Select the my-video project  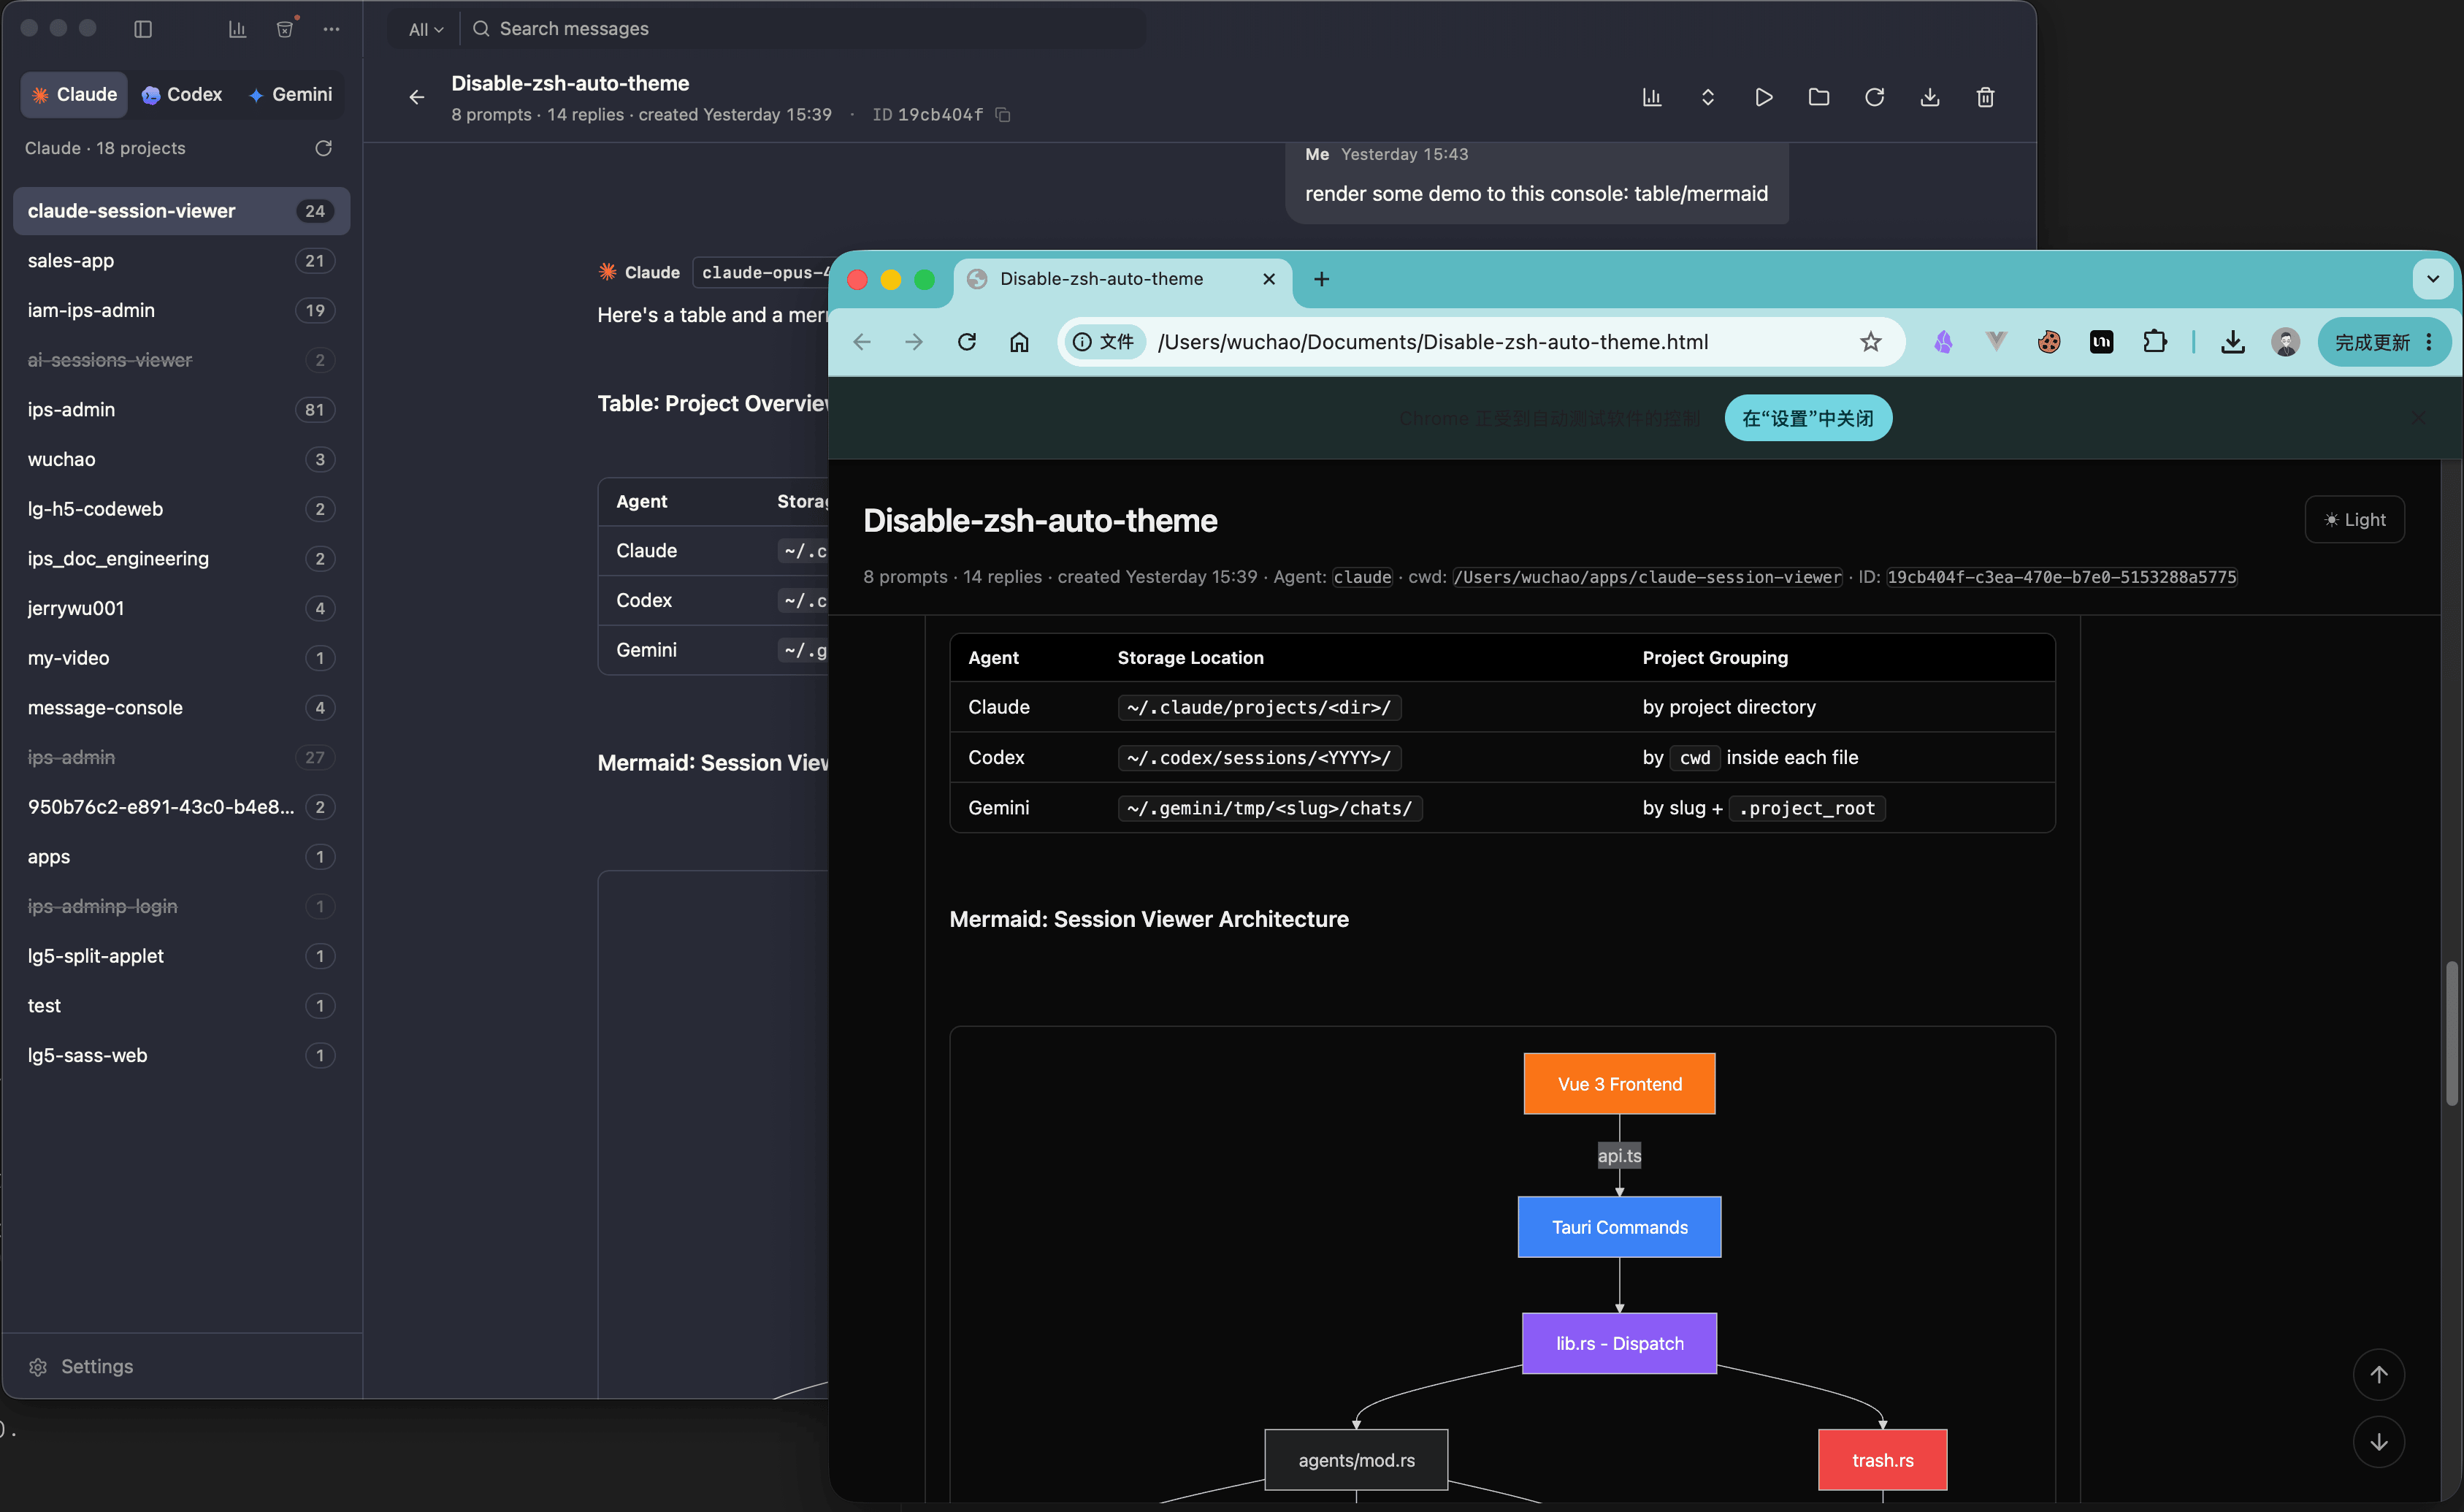point(181,658)
